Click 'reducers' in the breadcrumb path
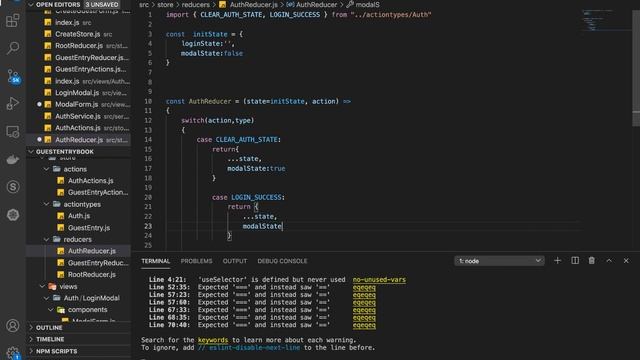640x360 pixels. (195, 4)
